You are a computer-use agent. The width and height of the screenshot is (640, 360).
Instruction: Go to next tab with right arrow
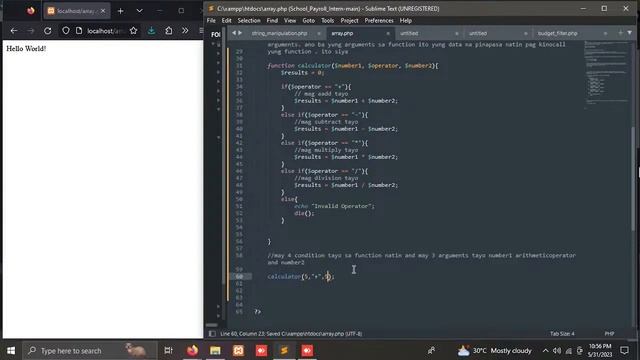pyautogui.click(x=240, y=33)
